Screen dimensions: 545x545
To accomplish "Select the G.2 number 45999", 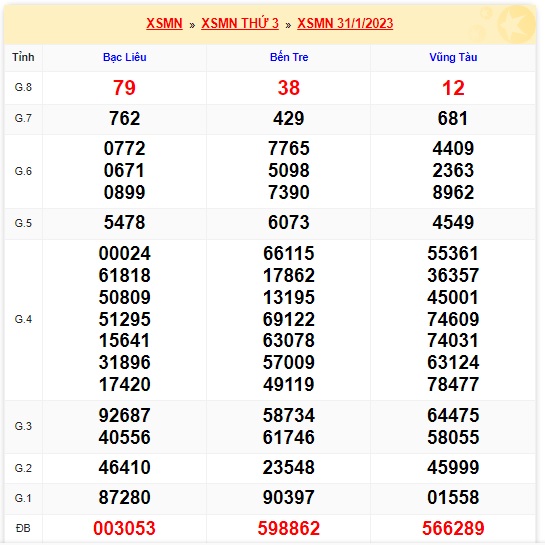I will click(453, 467).
